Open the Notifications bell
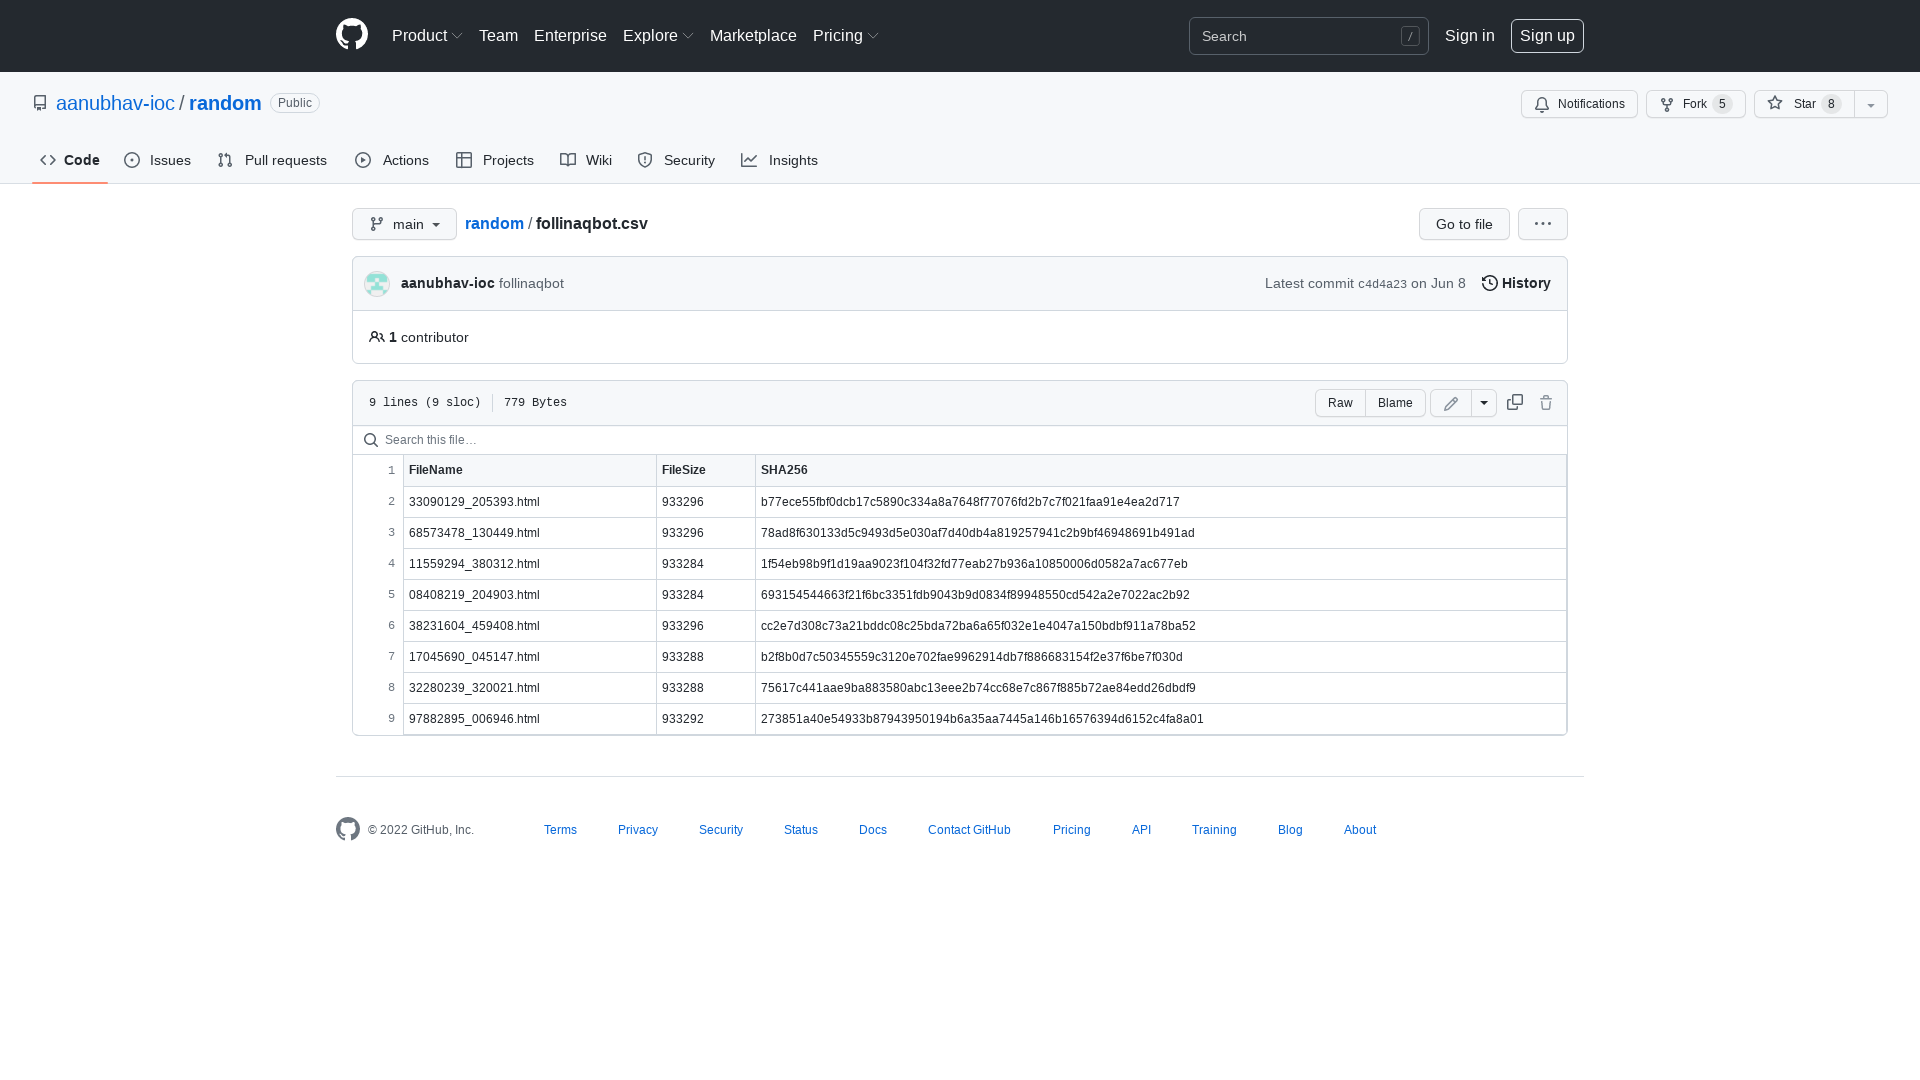The image size is (1920, 1080). (x=1579, y=104)
